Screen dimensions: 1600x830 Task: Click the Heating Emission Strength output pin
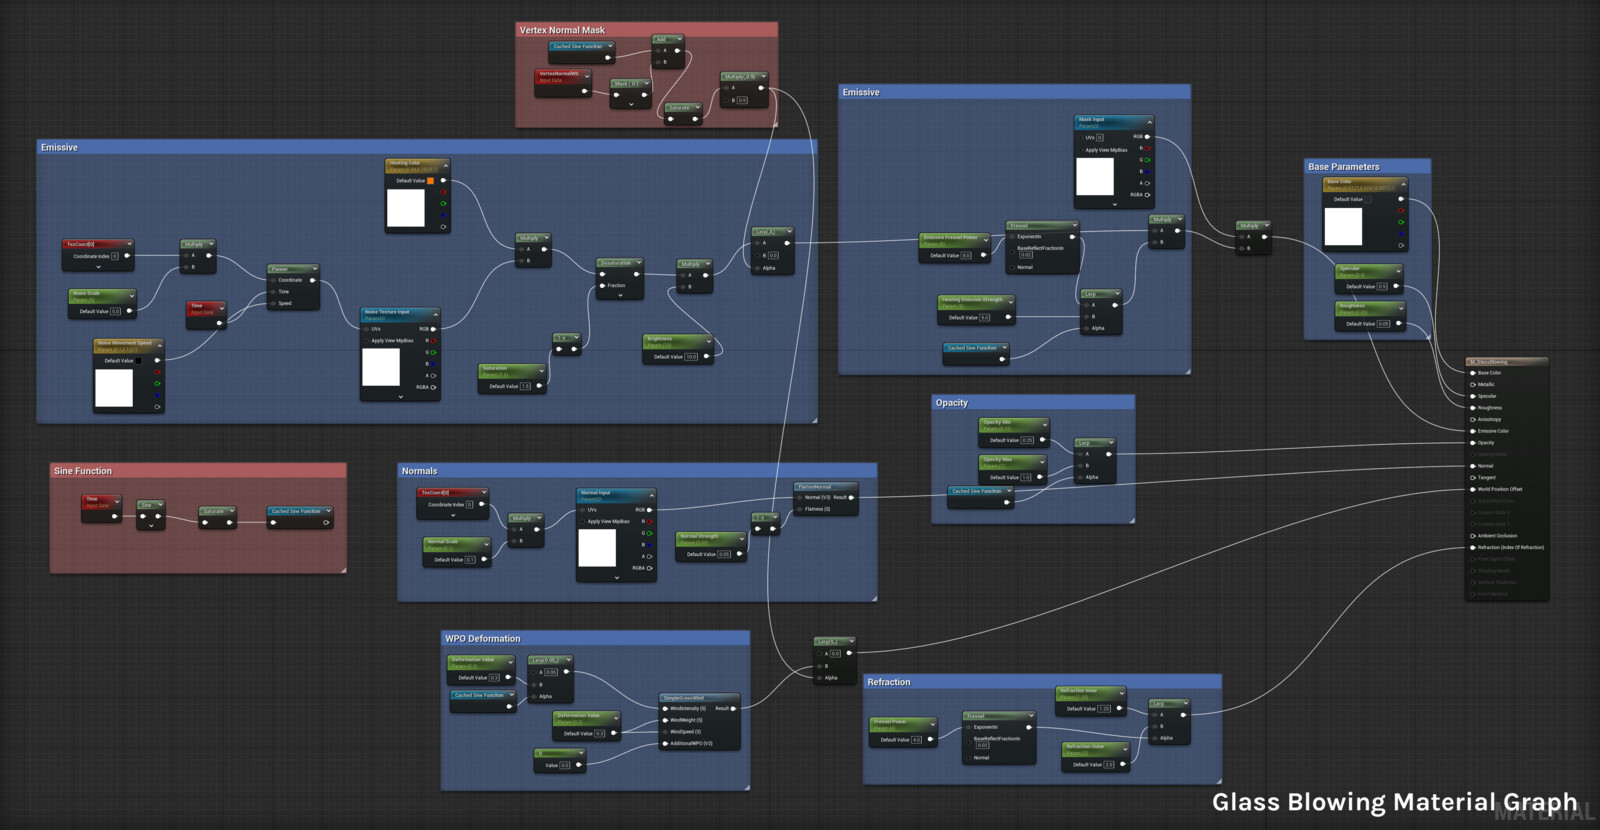tap(1007, 317)
